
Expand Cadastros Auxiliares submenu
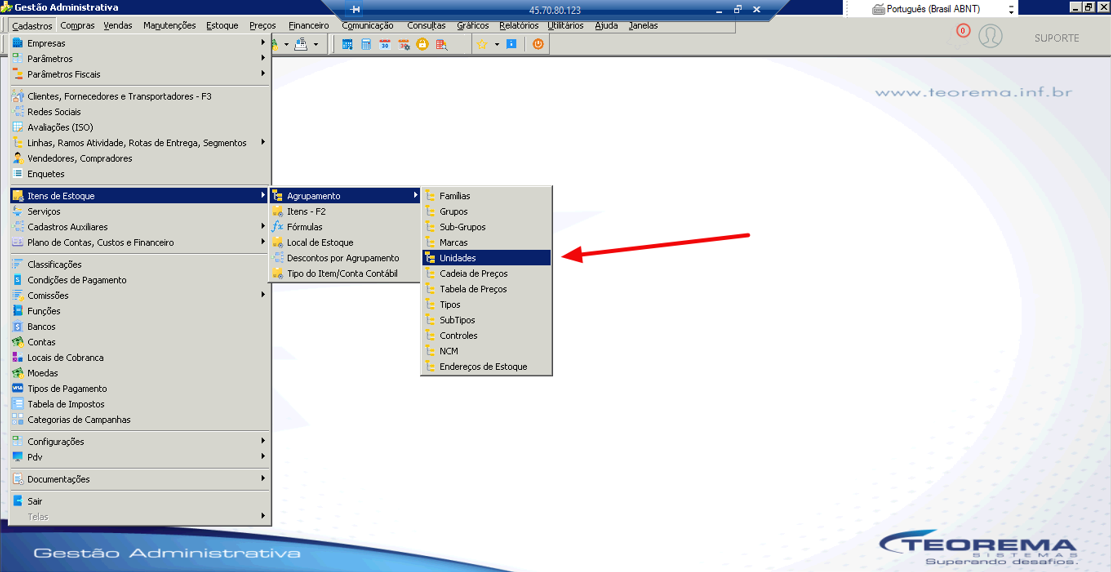coord(140,227)
